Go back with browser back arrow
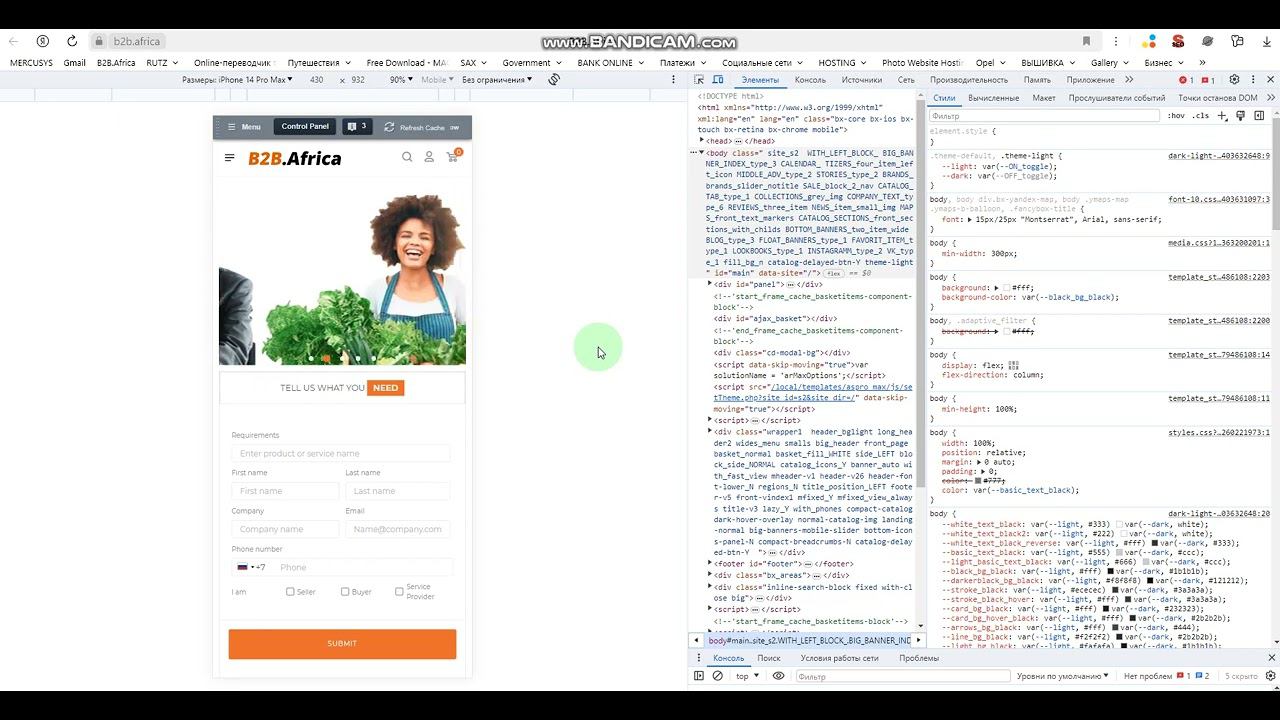This screenshot has width=1280, height=720. [x=12, y=41]
